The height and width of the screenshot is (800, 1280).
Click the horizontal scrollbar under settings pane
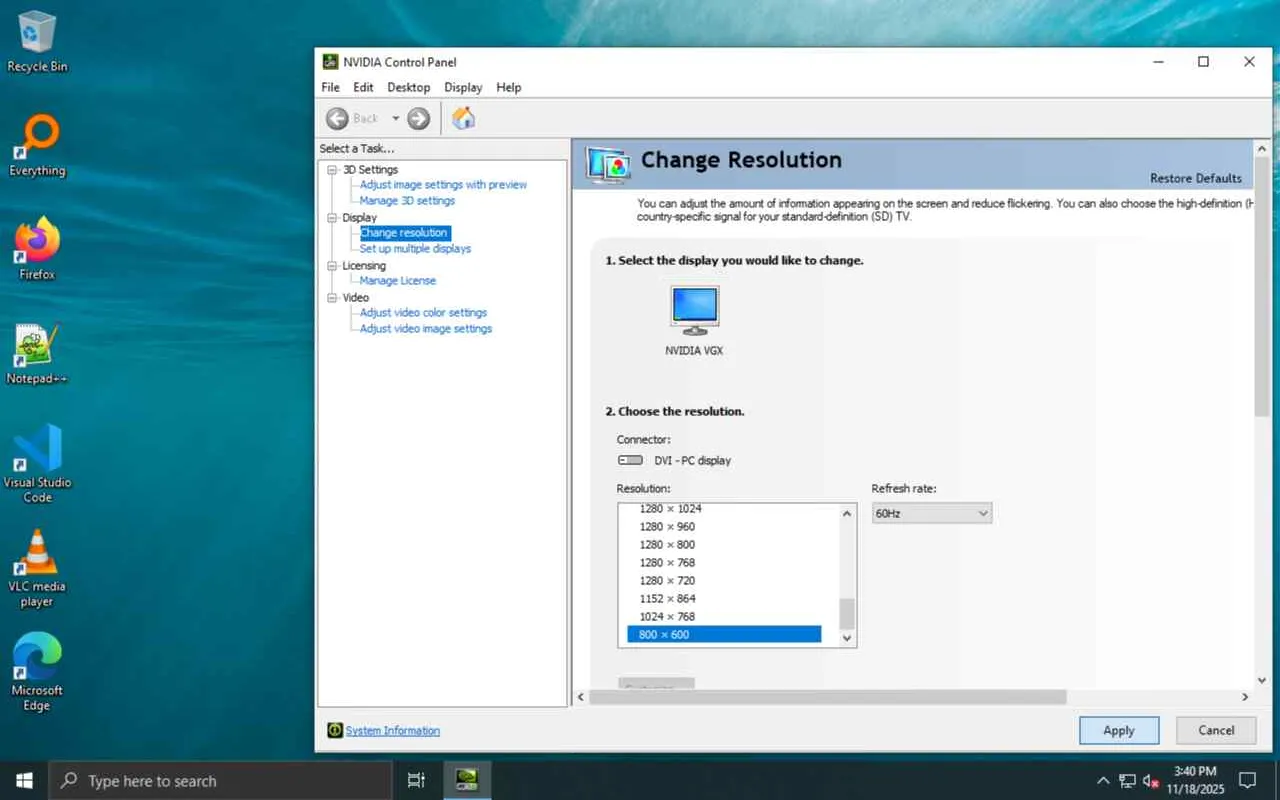click(828, 697)
